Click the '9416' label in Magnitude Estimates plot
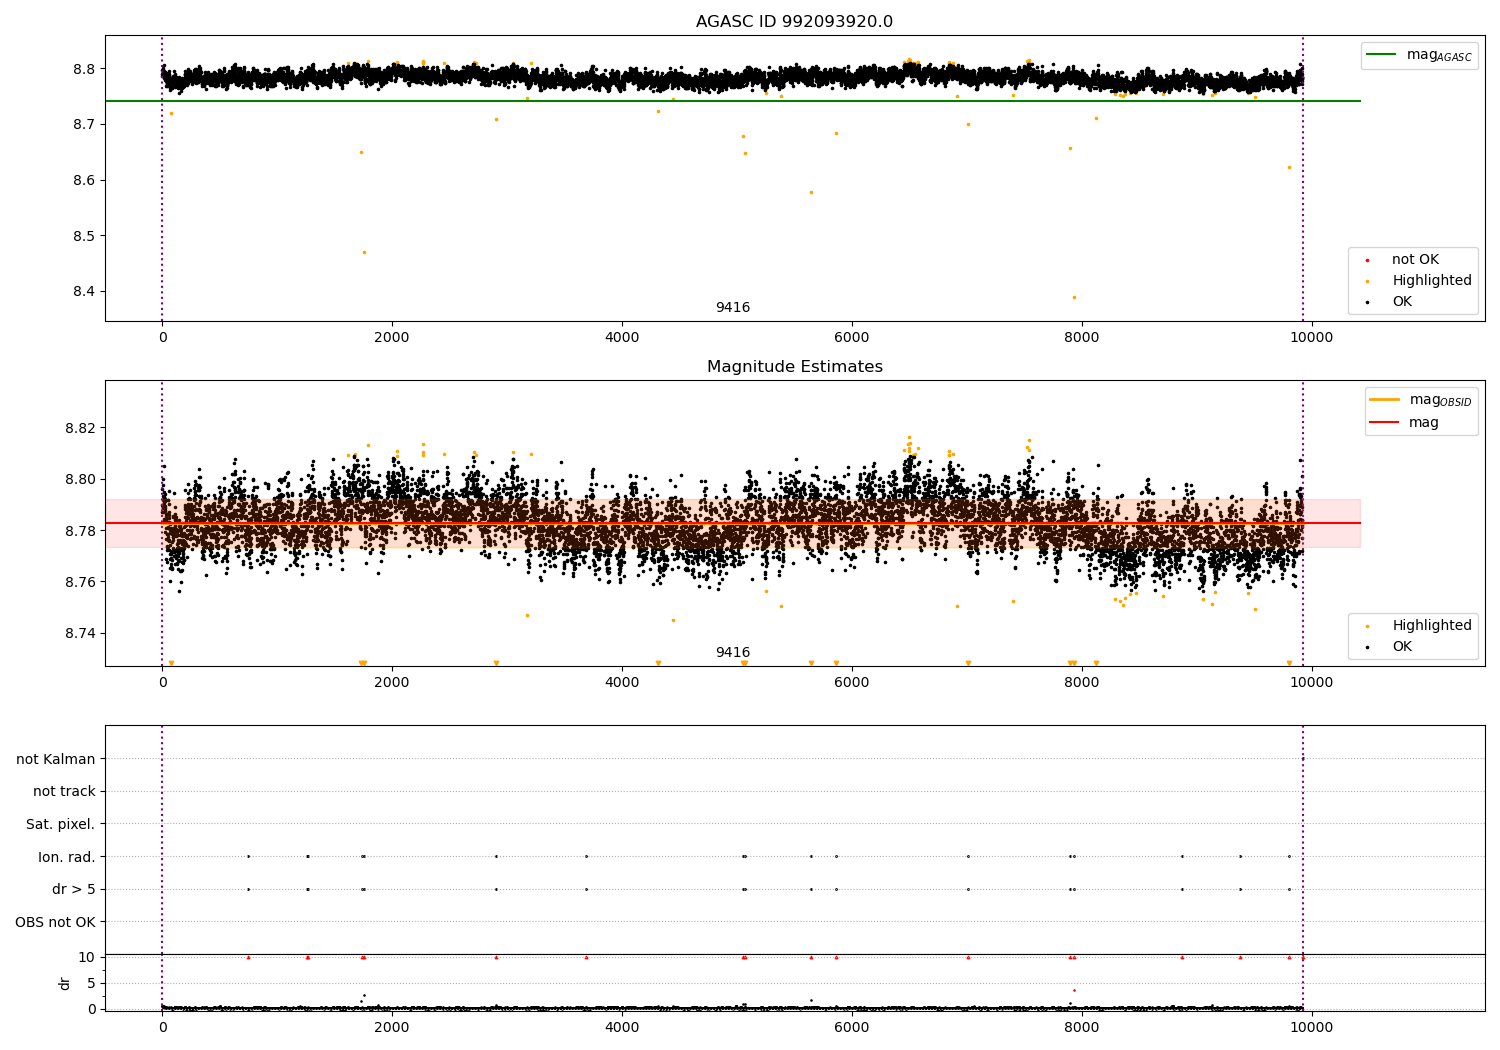The width and height of the screenshot is (1500, 1050). point(733,653)
